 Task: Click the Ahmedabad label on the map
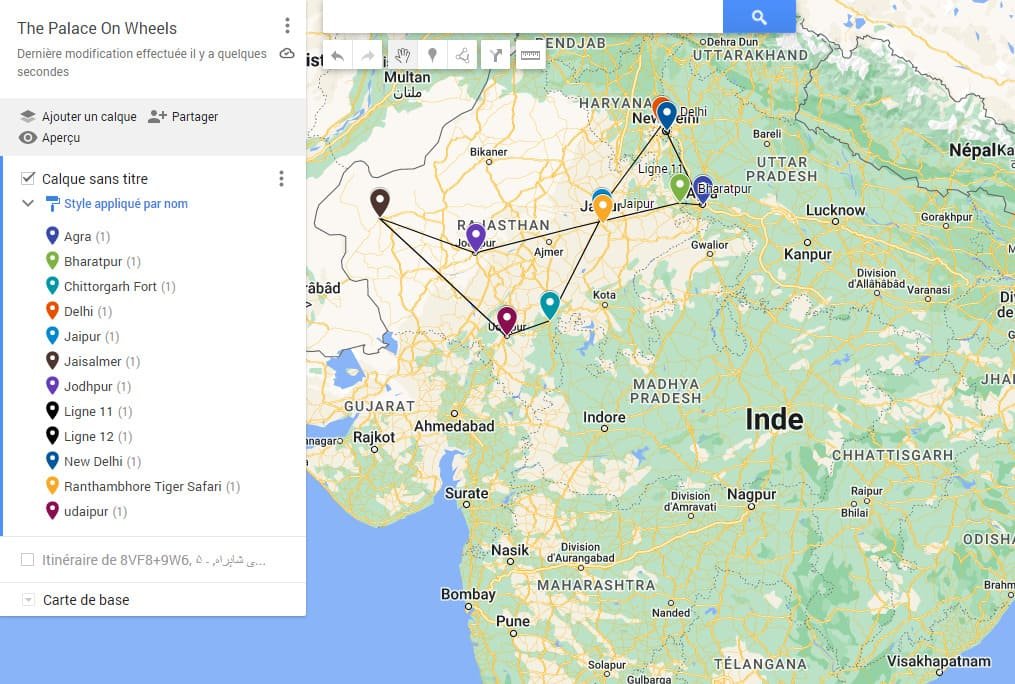454,426
